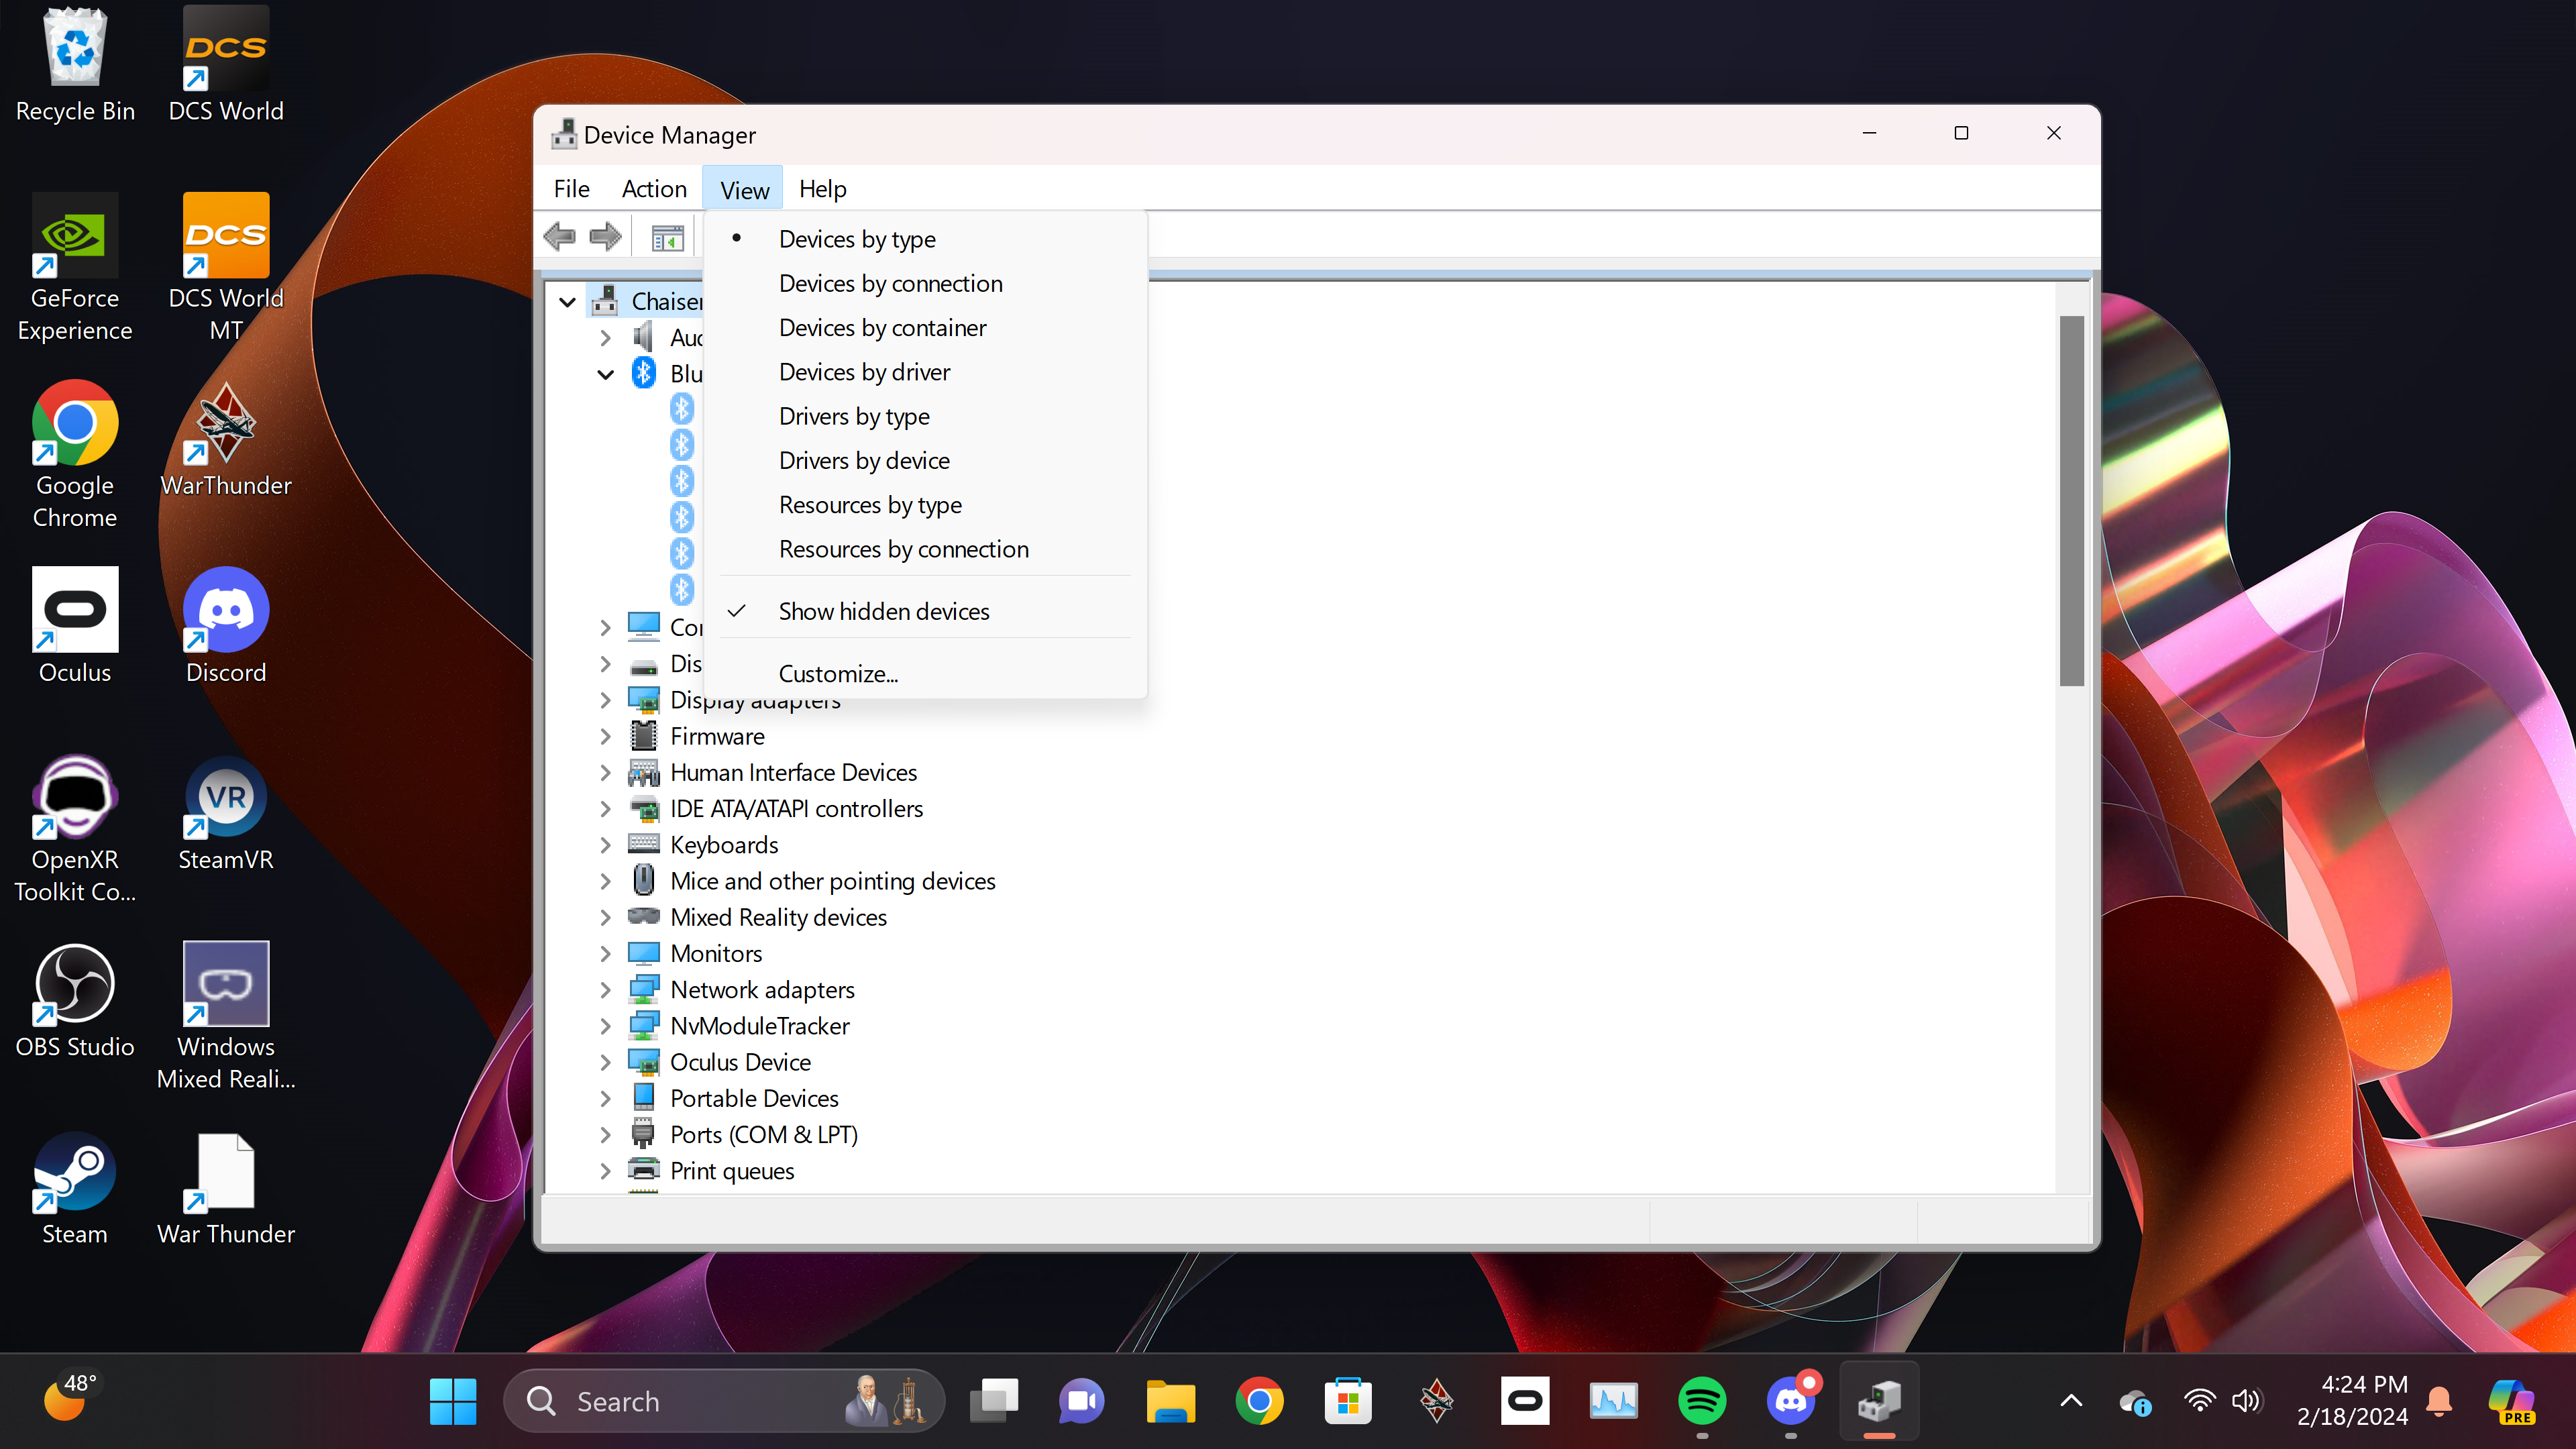The width and height of the screenshot is (2576, 1449).
Task: Select Devices by connection view
Action: coord(890,281)
